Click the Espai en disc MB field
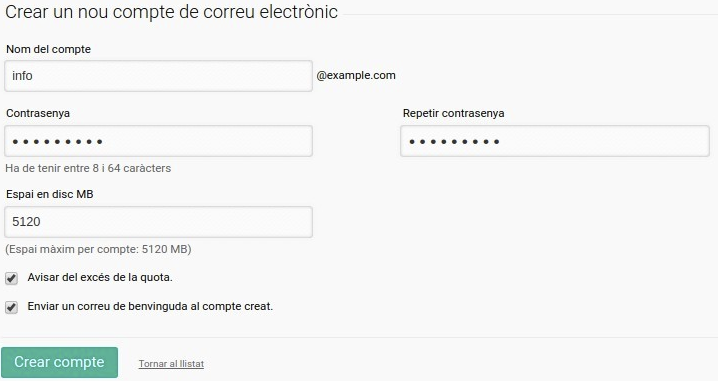 pos(158,222)
